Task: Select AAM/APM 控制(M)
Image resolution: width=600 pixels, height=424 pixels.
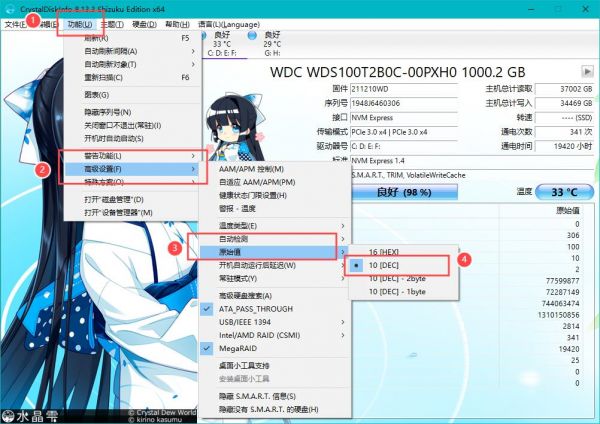Action: click(x=275, y=169)
